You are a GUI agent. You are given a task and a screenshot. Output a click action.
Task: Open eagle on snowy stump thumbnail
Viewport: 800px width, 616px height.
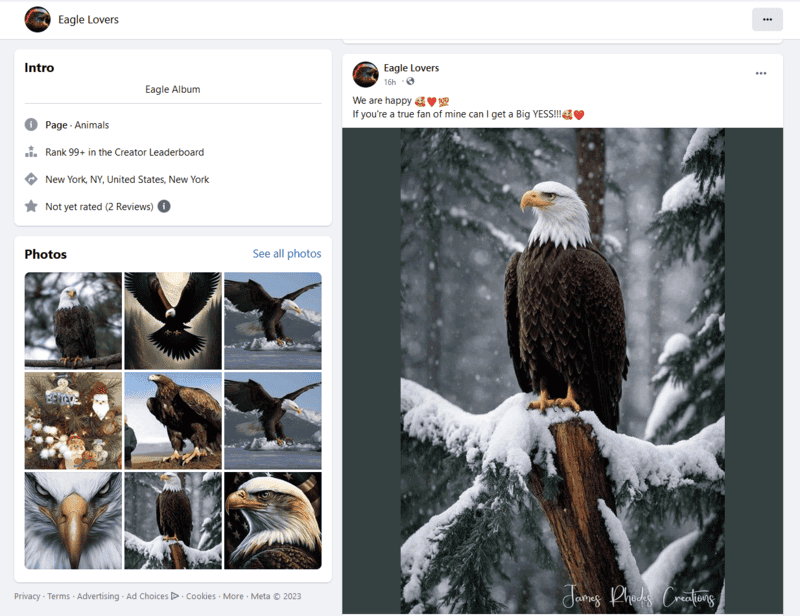173,520
